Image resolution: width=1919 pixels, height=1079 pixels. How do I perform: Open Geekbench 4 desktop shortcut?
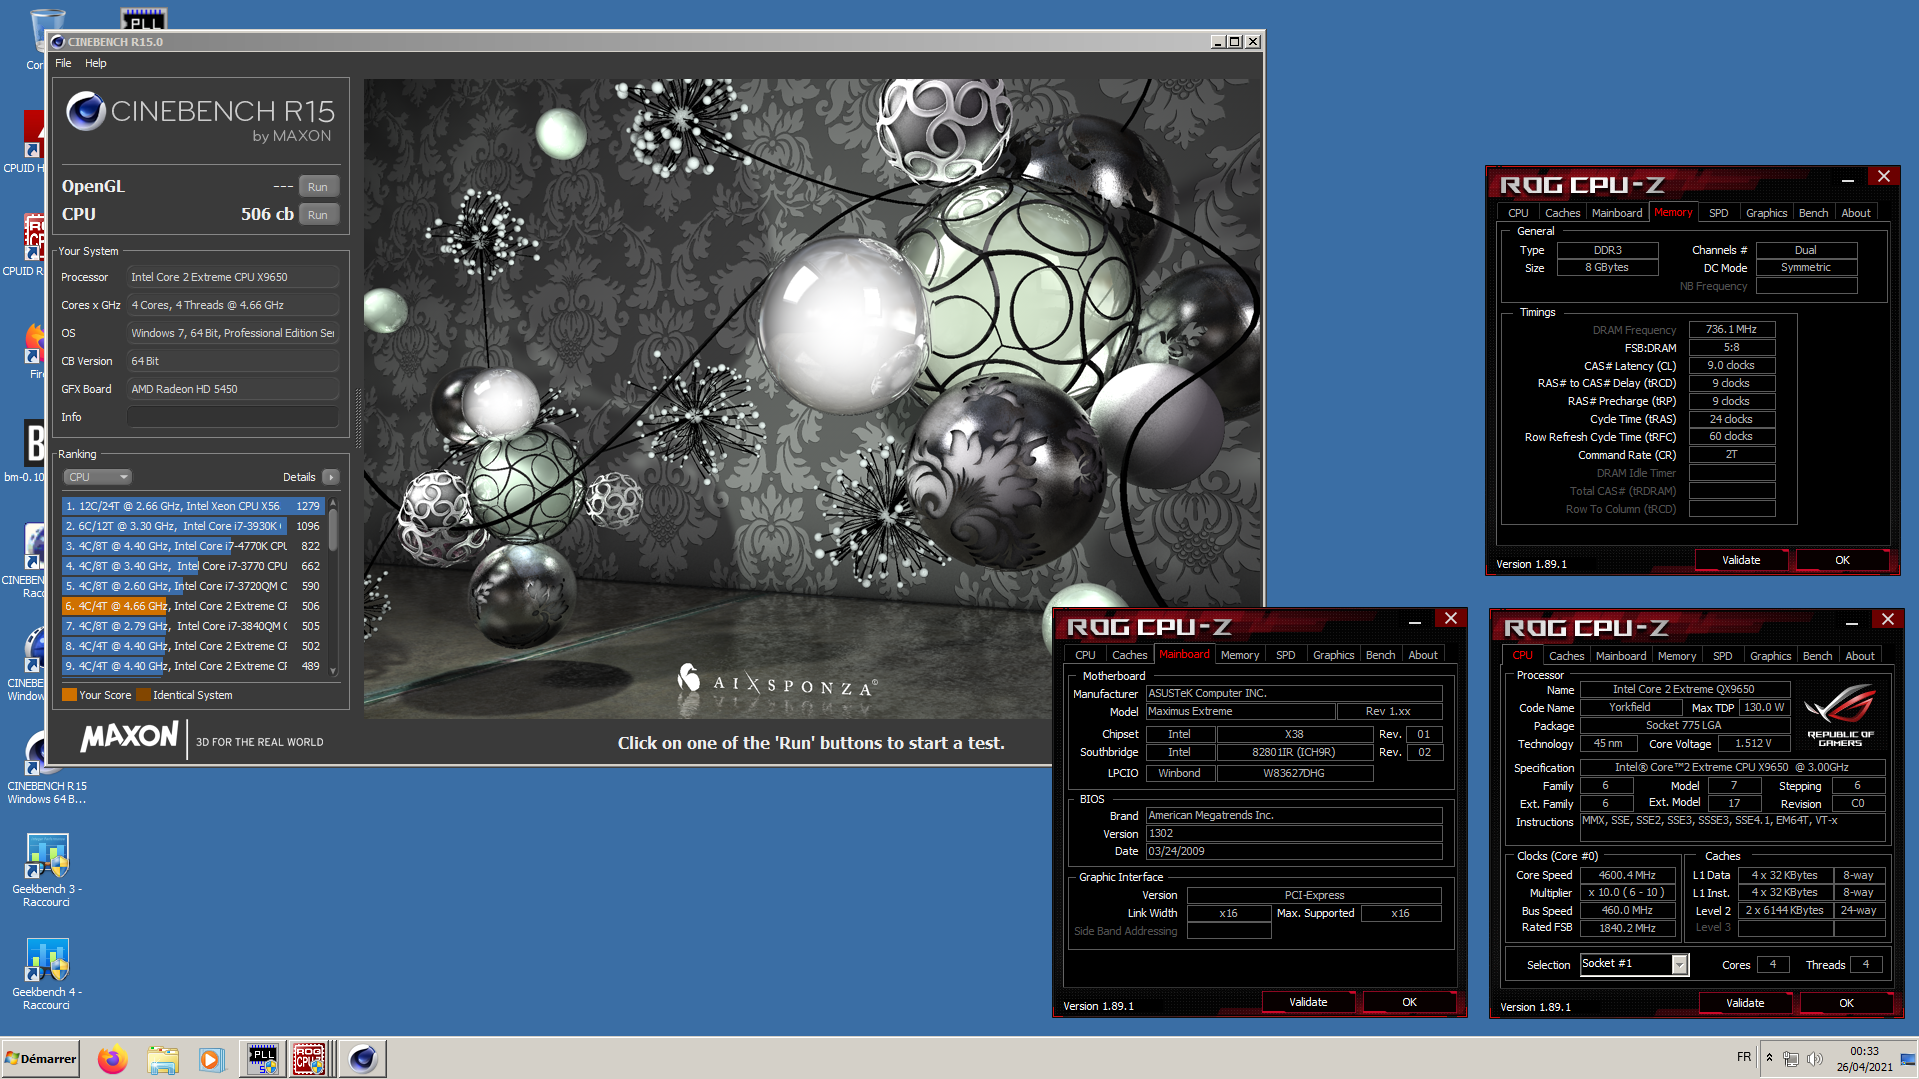point(47,975)
